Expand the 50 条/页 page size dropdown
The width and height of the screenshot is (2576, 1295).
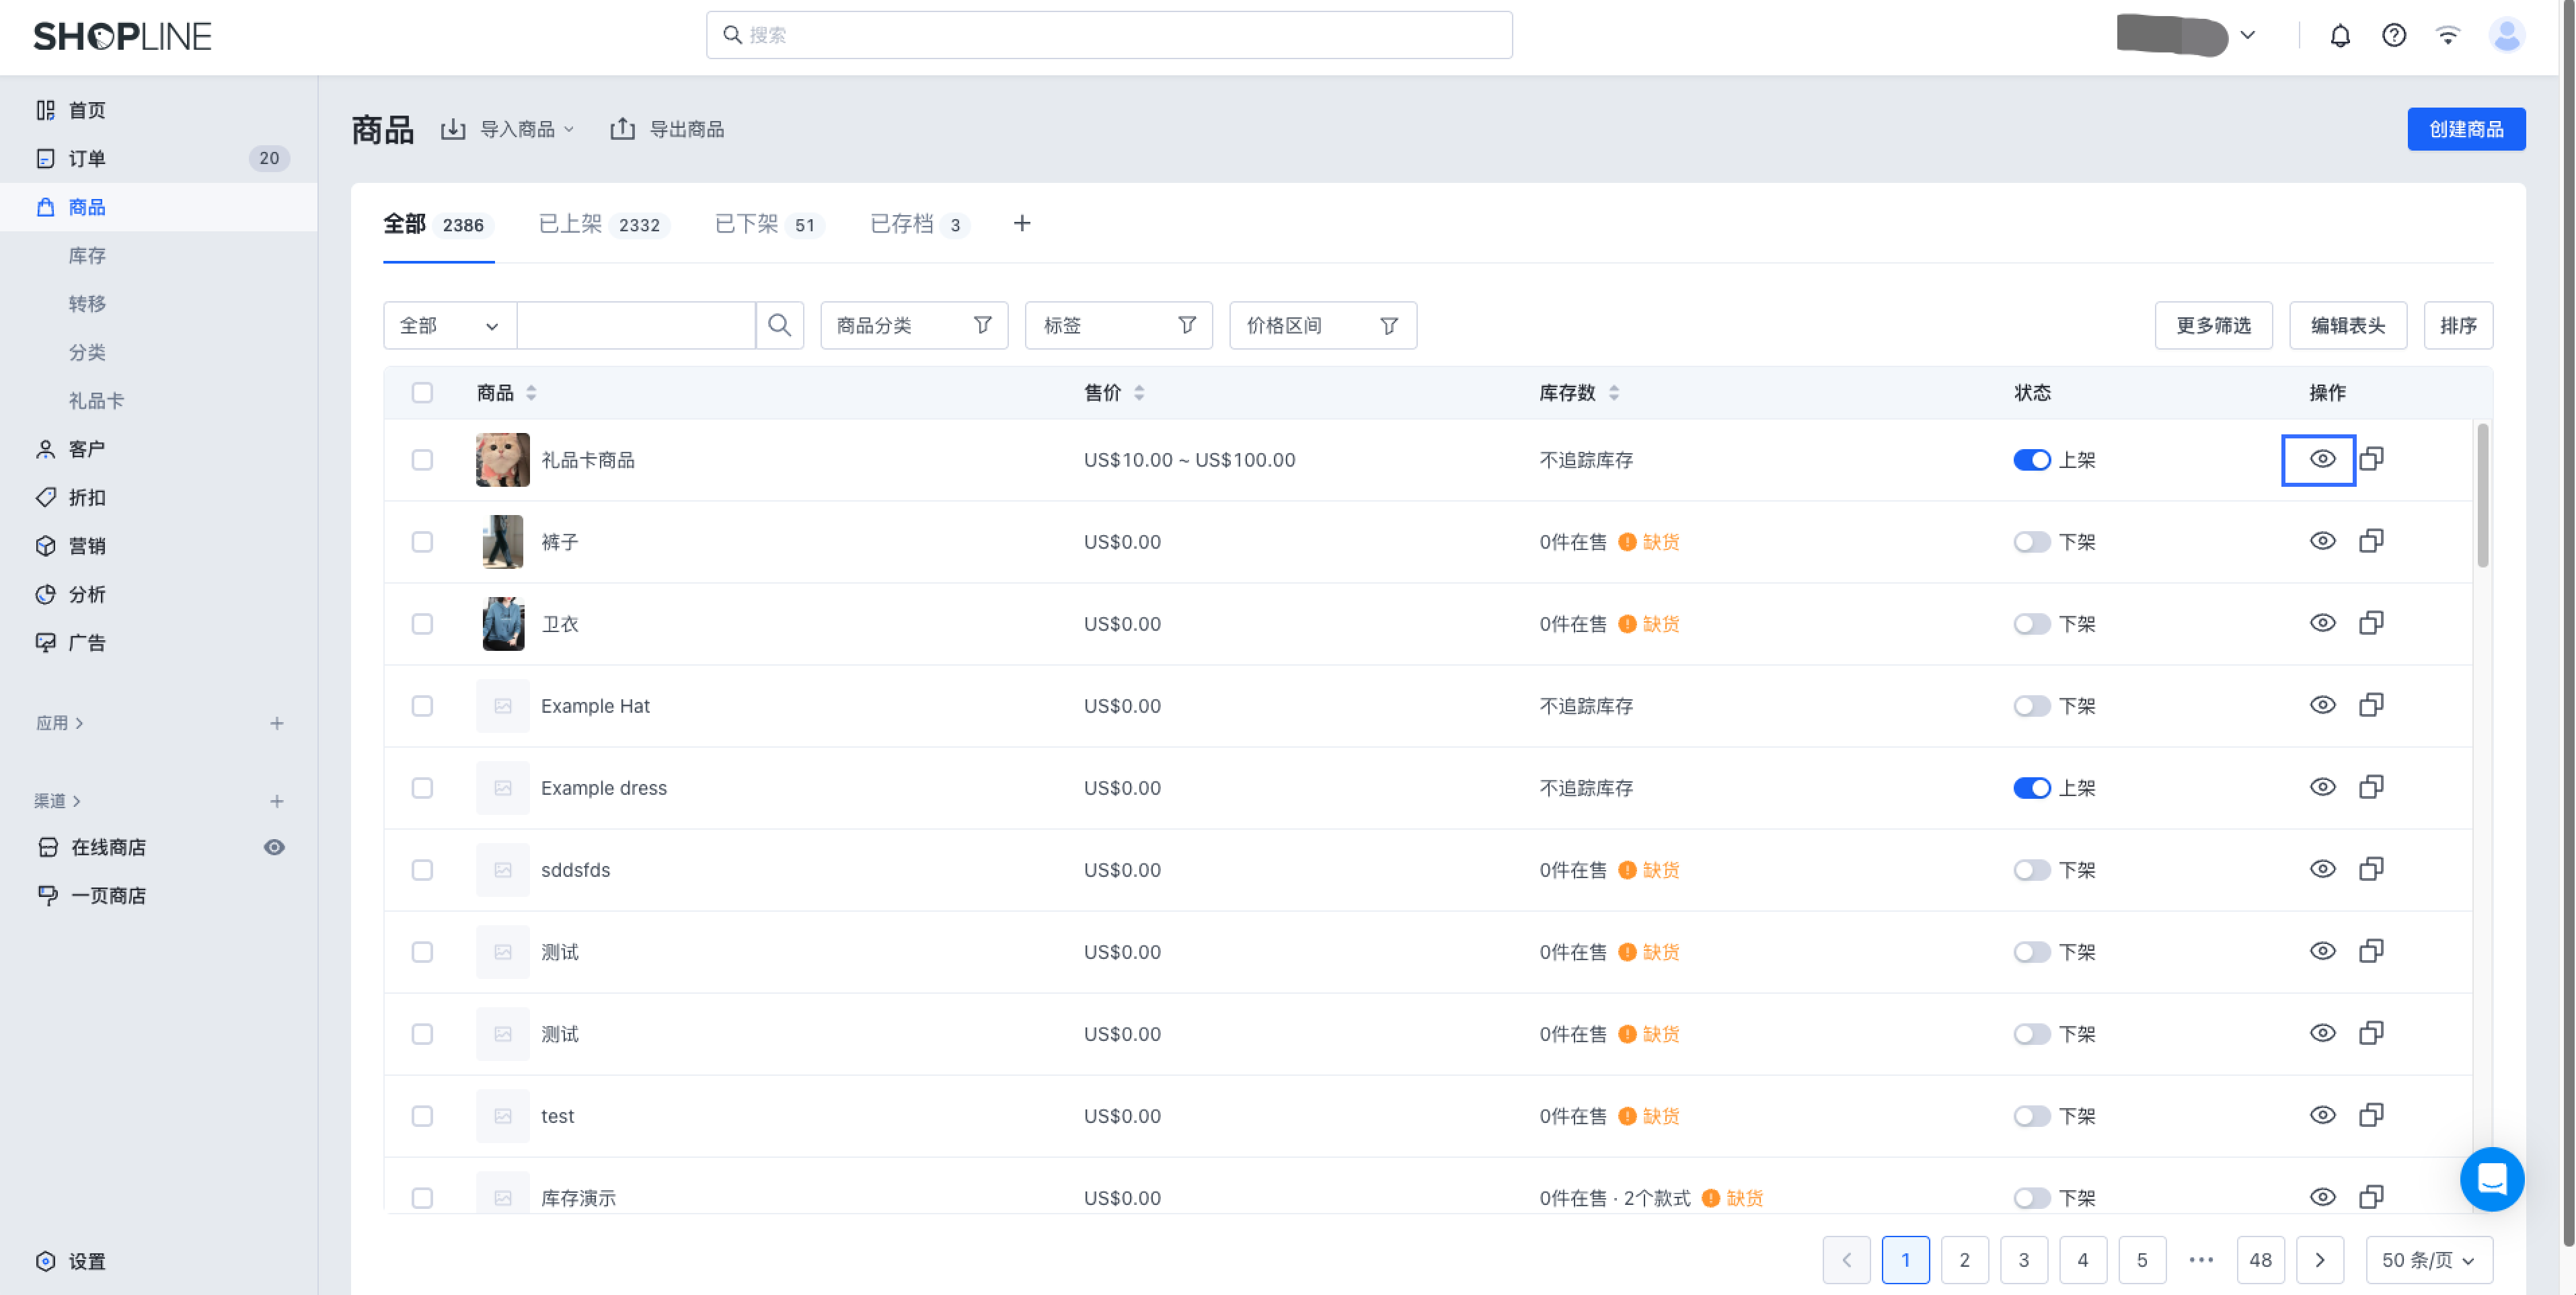click(x=2428, y=1260)
